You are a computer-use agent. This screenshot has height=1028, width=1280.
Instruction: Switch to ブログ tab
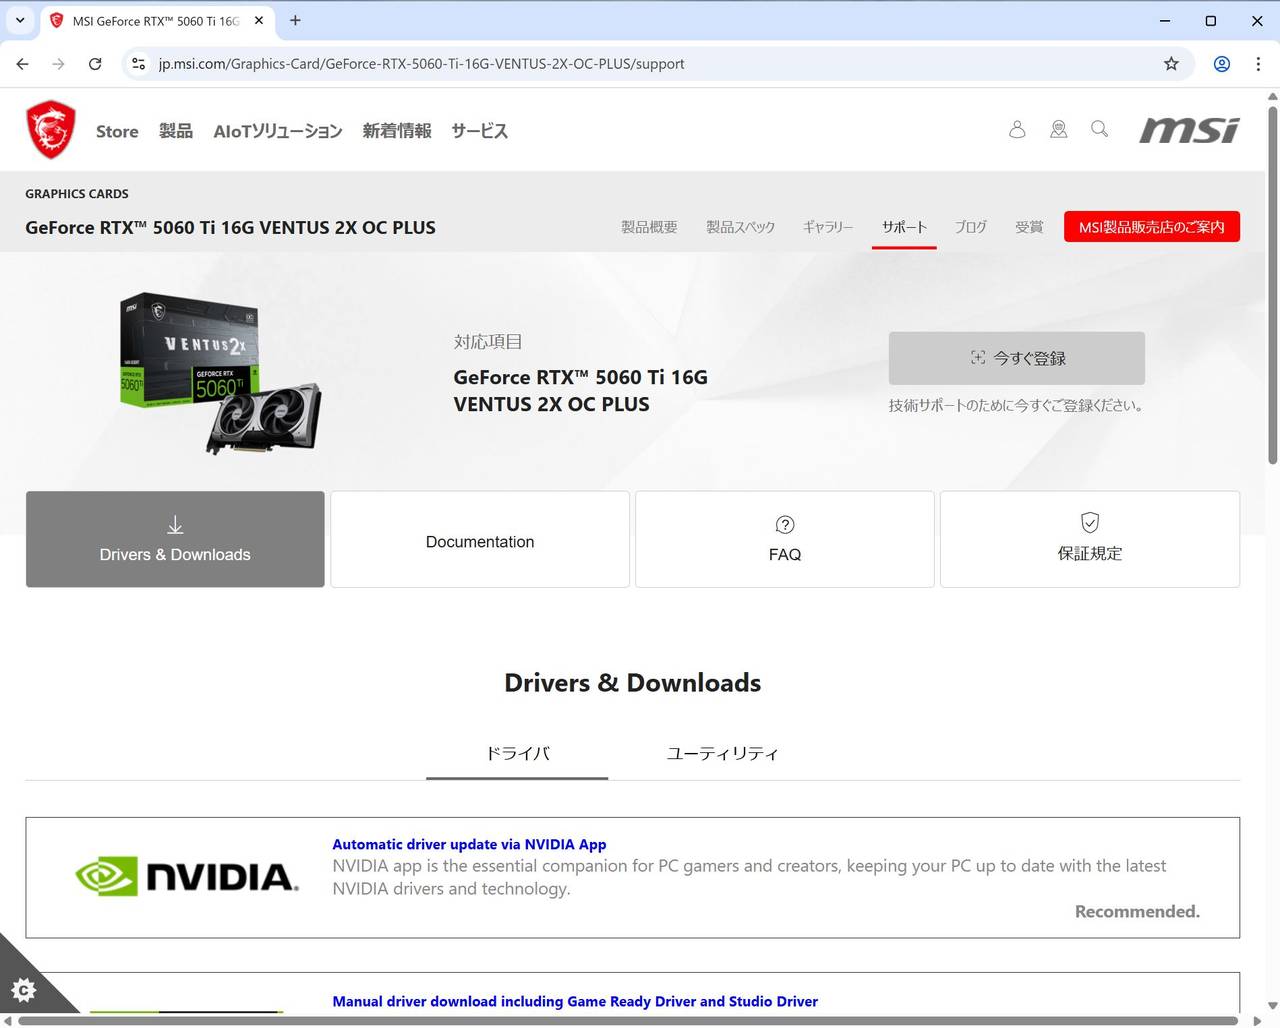click(970, 227)
